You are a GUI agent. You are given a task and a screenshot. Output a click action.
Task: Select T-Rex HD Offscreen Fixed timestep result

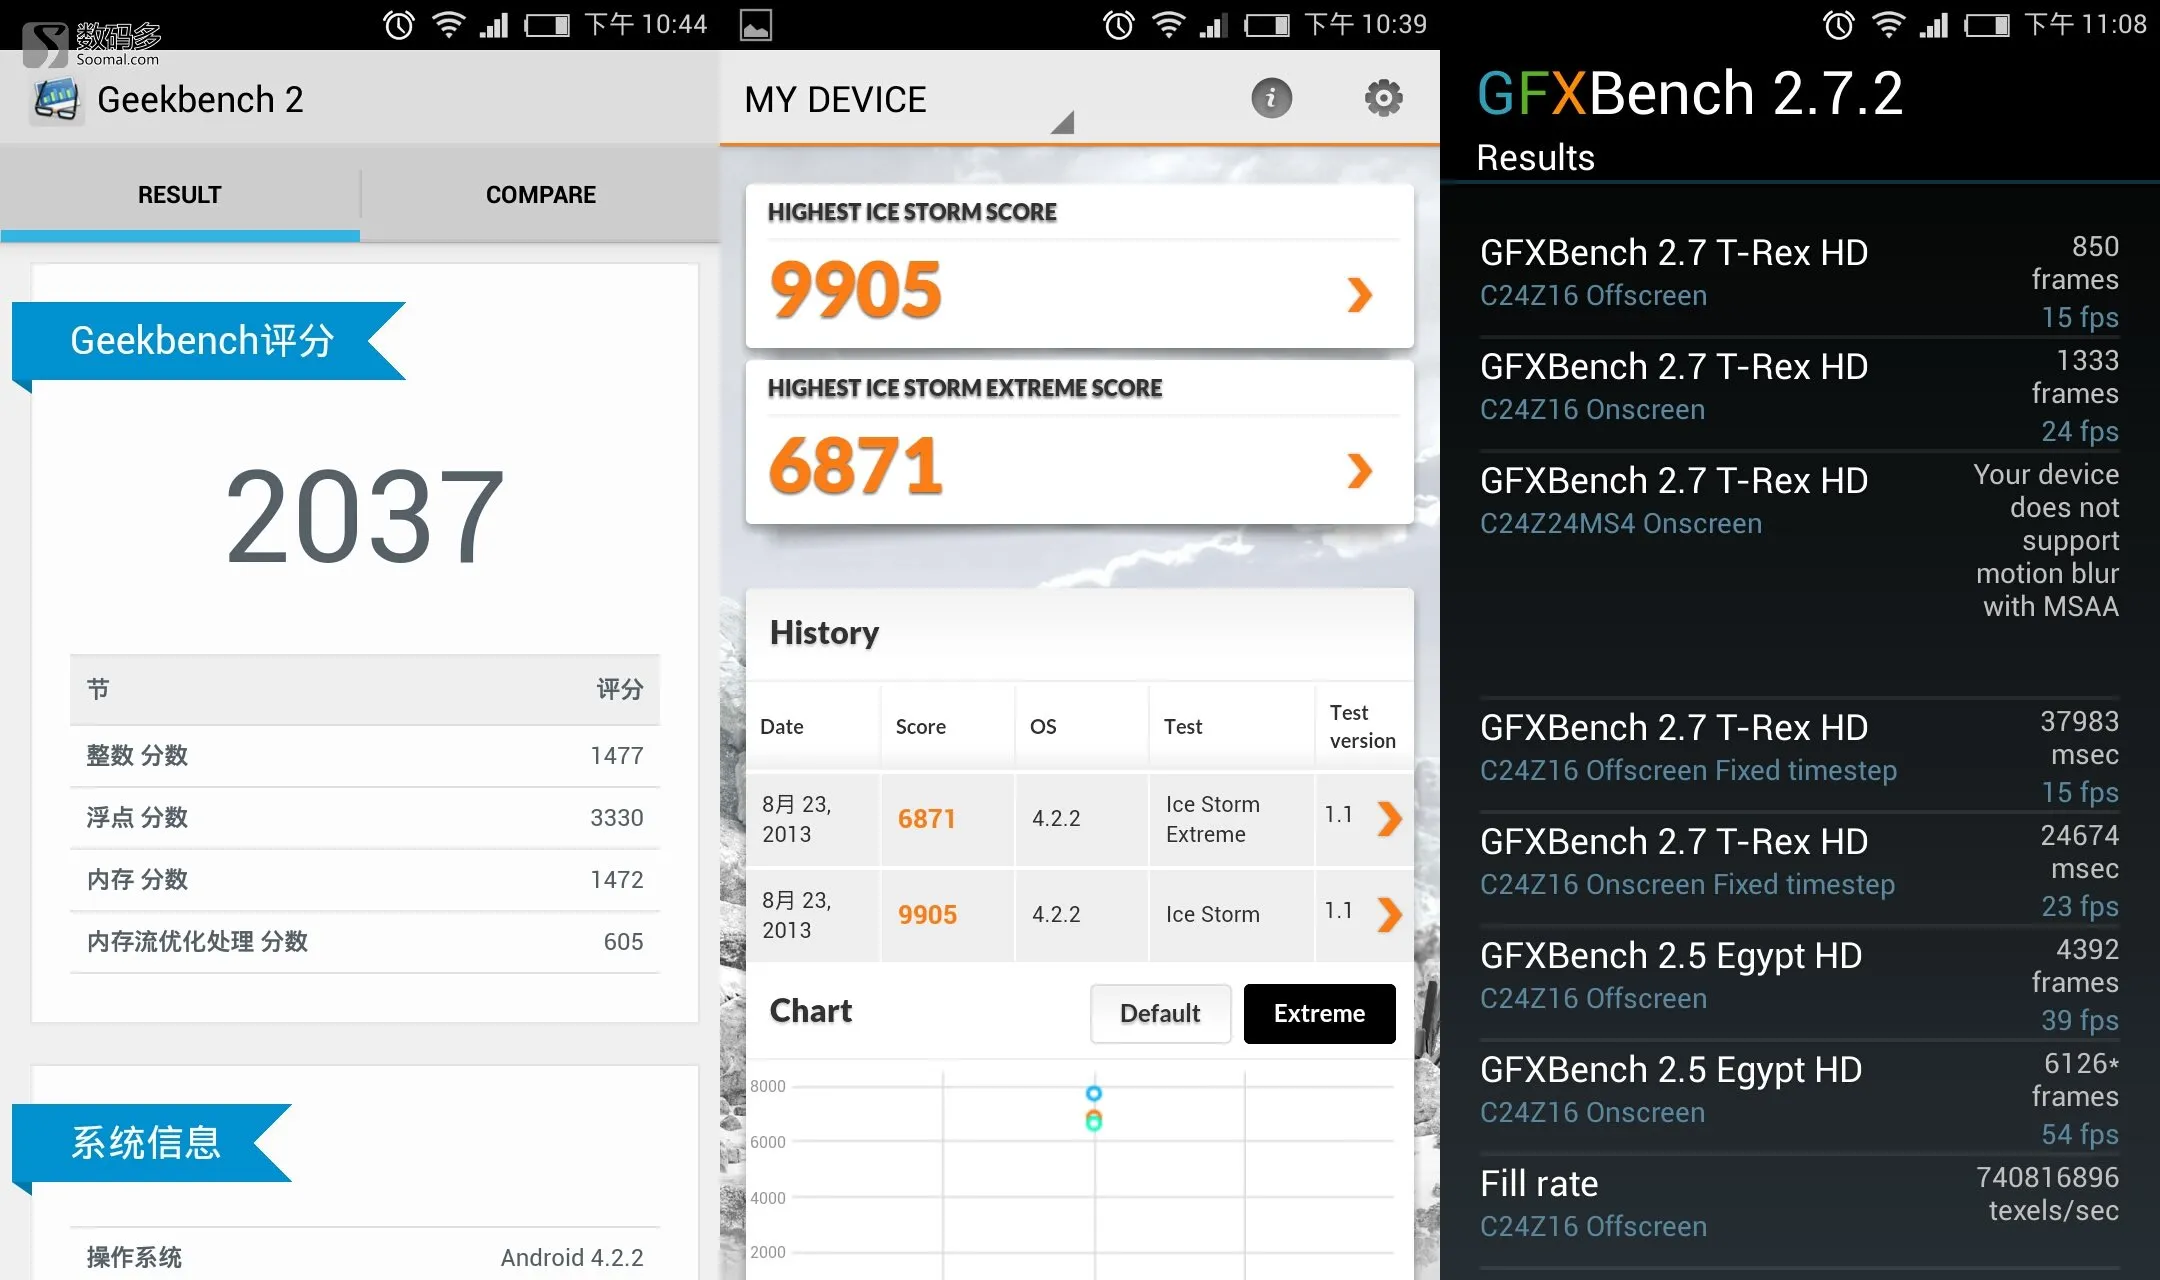point(1799,755)
